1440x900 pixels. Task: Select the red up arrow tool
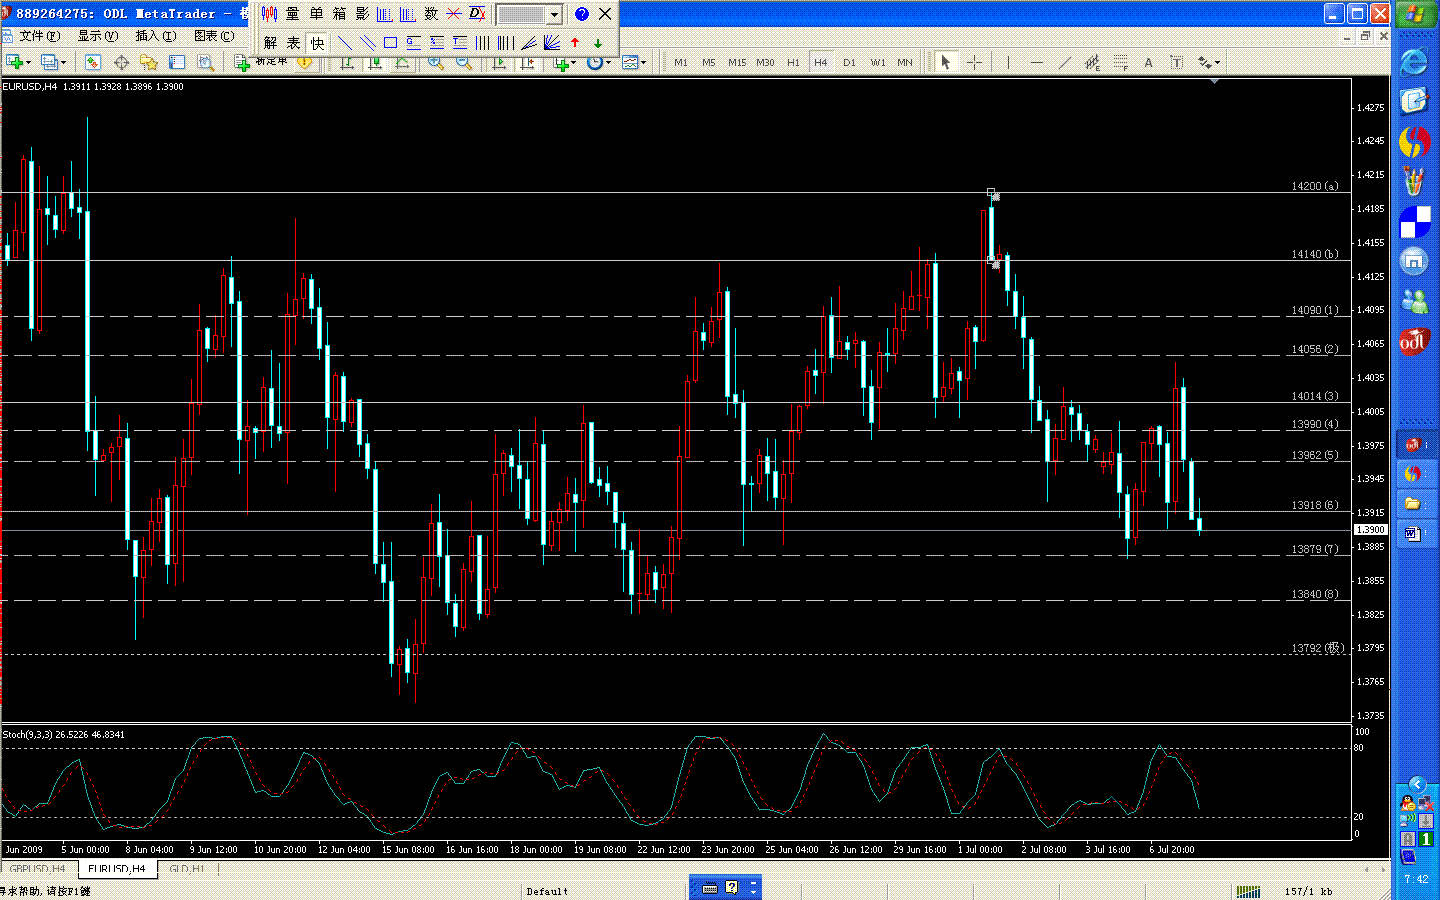(575, 43)
